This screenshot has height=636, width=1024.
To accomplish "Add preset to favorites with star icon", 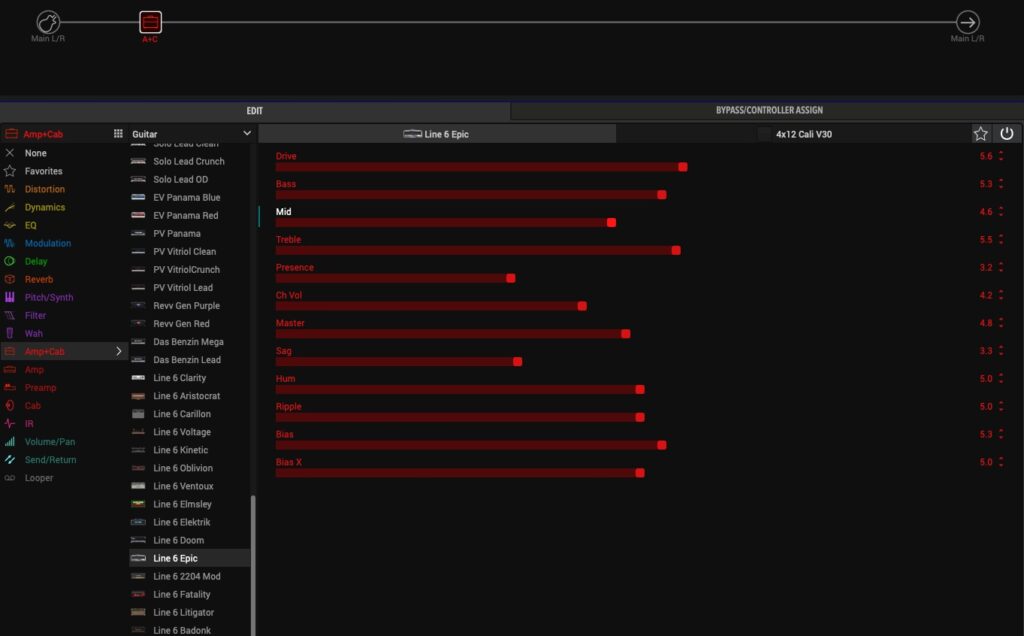I will (x=980, y=134).
